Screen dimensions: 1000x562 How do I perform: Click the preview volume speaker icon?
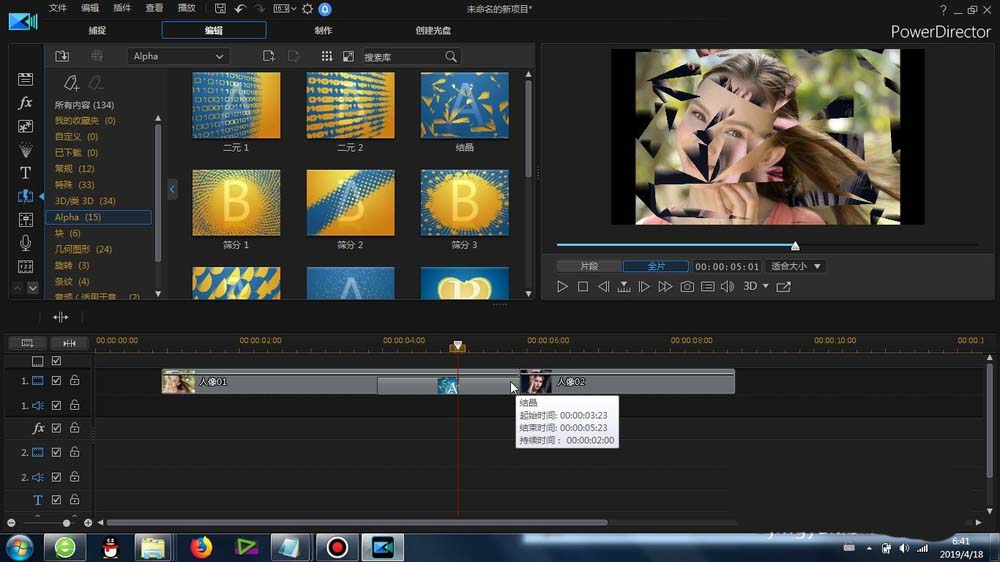point(728,286)
